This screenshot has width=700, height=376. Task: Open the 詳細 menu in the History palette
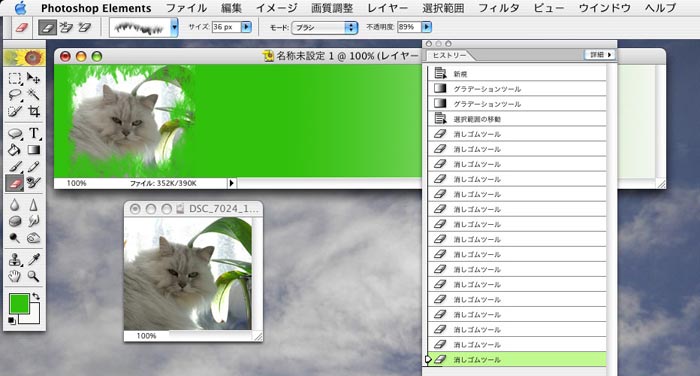click(x=599, y=54)
